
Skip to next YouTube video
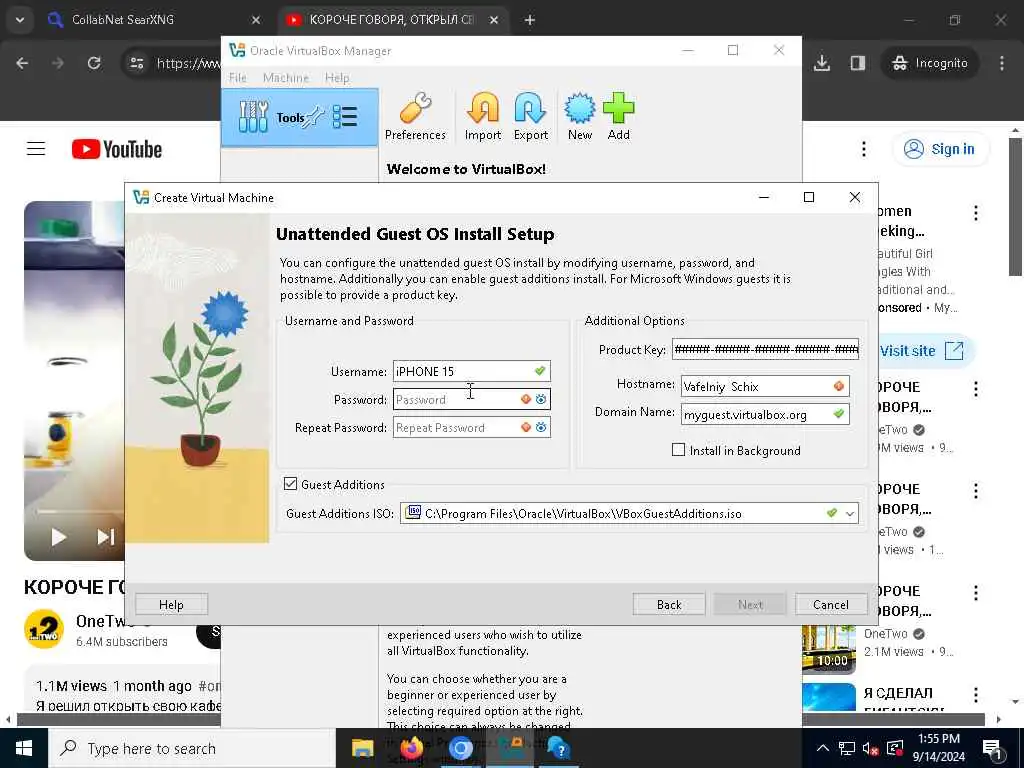click(x=105, y=537)
